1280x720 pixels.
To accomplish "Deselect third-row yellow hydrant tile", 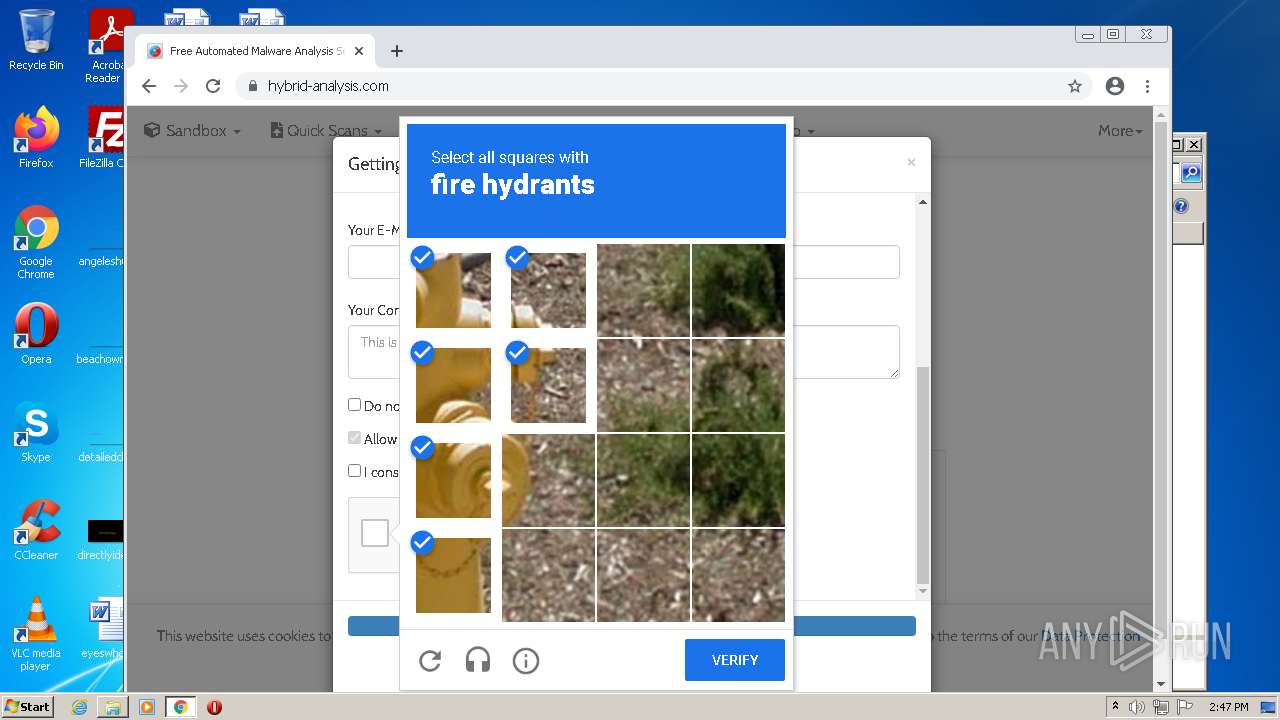I will pyautogui.click(x=453, y=480).
